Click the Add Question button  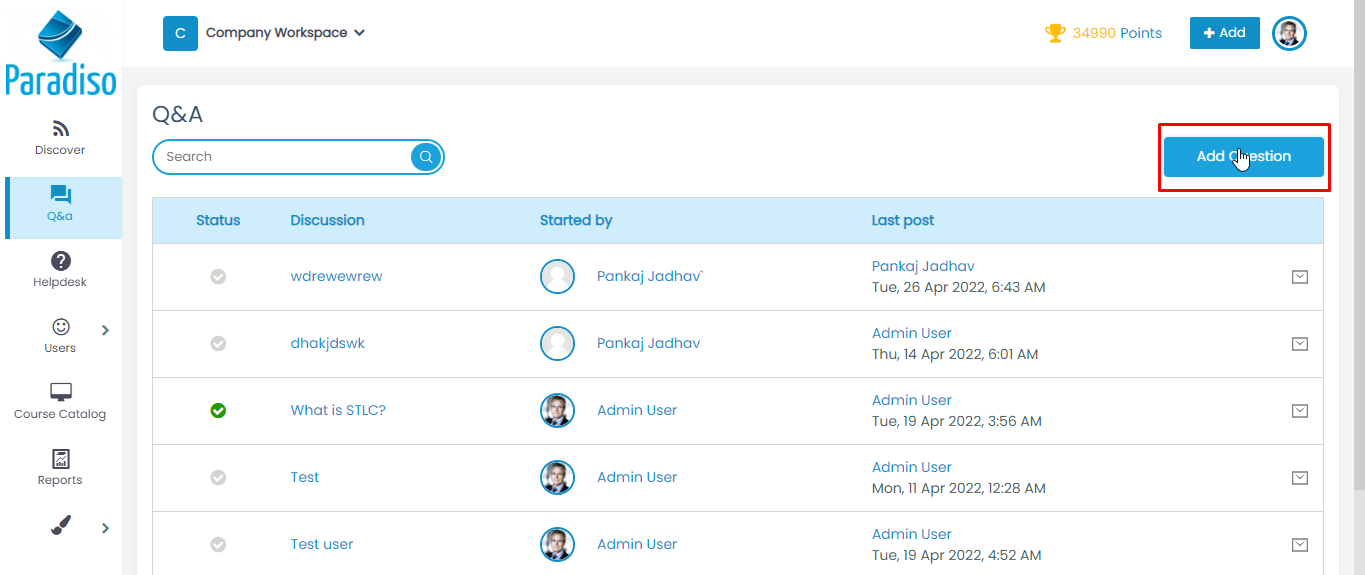[x=1243, y=157]
